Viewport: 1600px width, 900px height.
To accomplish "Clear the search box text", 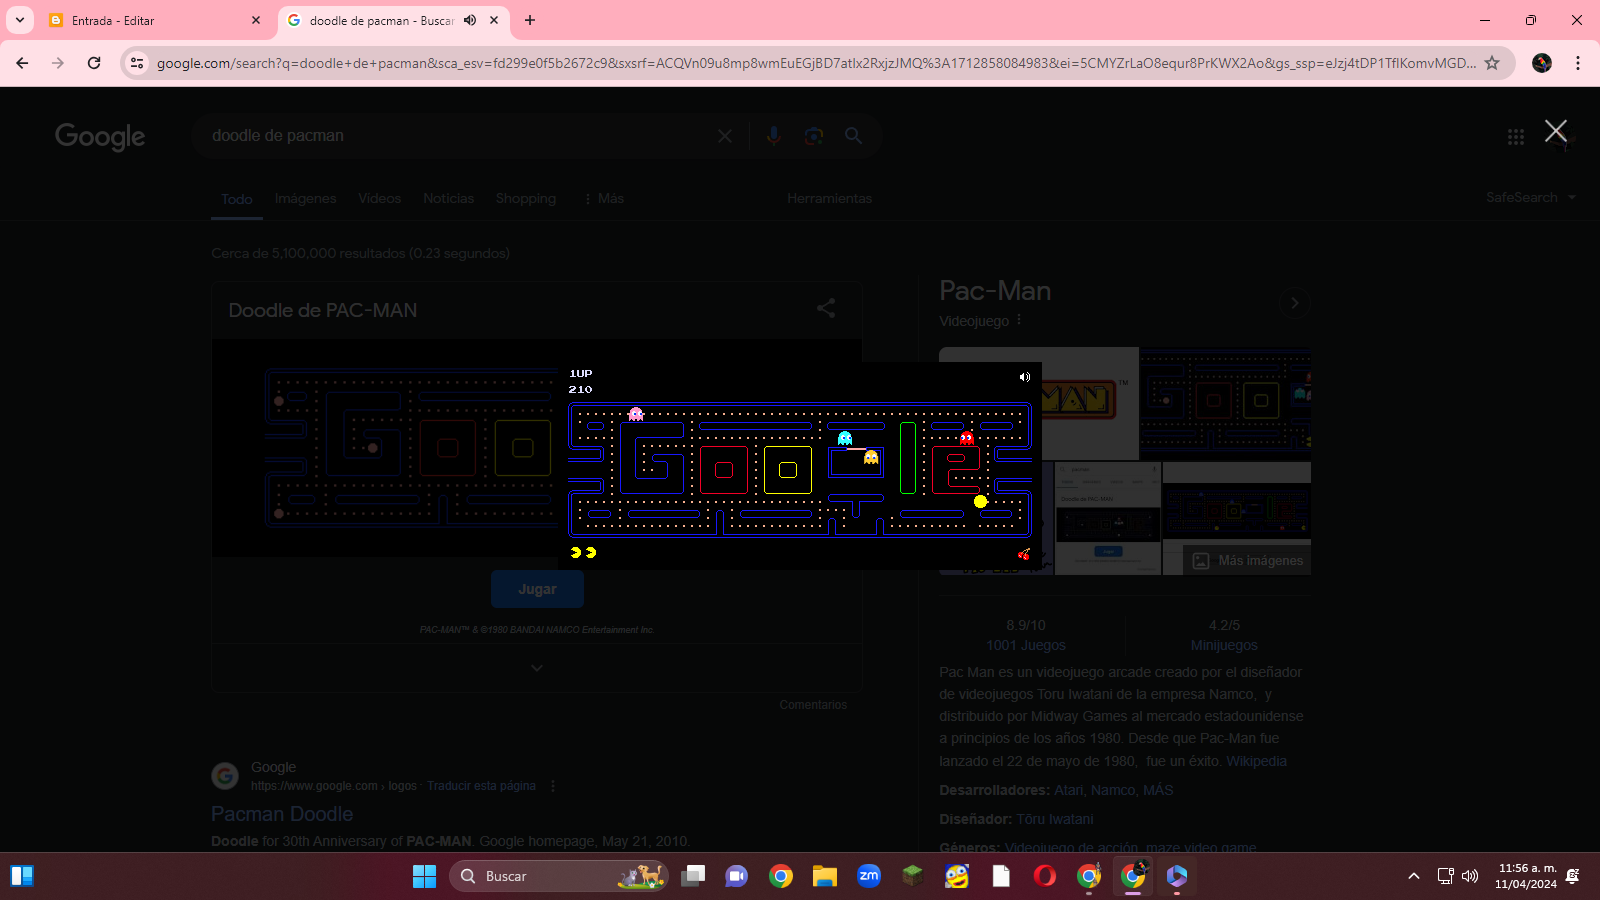I will click(x=725, y=136).
